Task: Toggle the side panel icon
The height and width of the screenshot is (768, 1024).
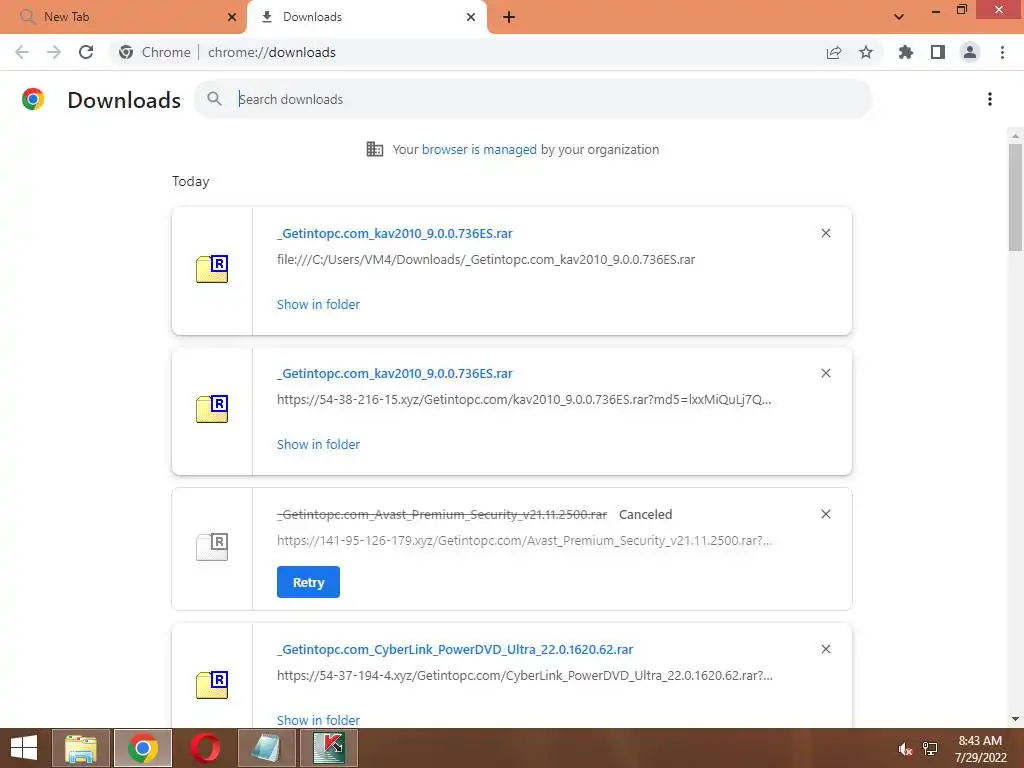Action: (x=938, y=52)
